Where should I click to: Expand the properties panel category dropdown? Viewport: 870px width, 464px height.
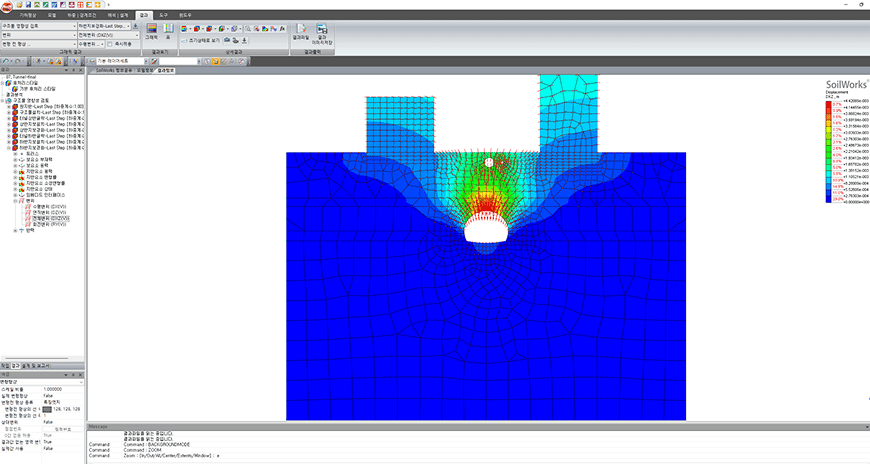click(42, 382)
